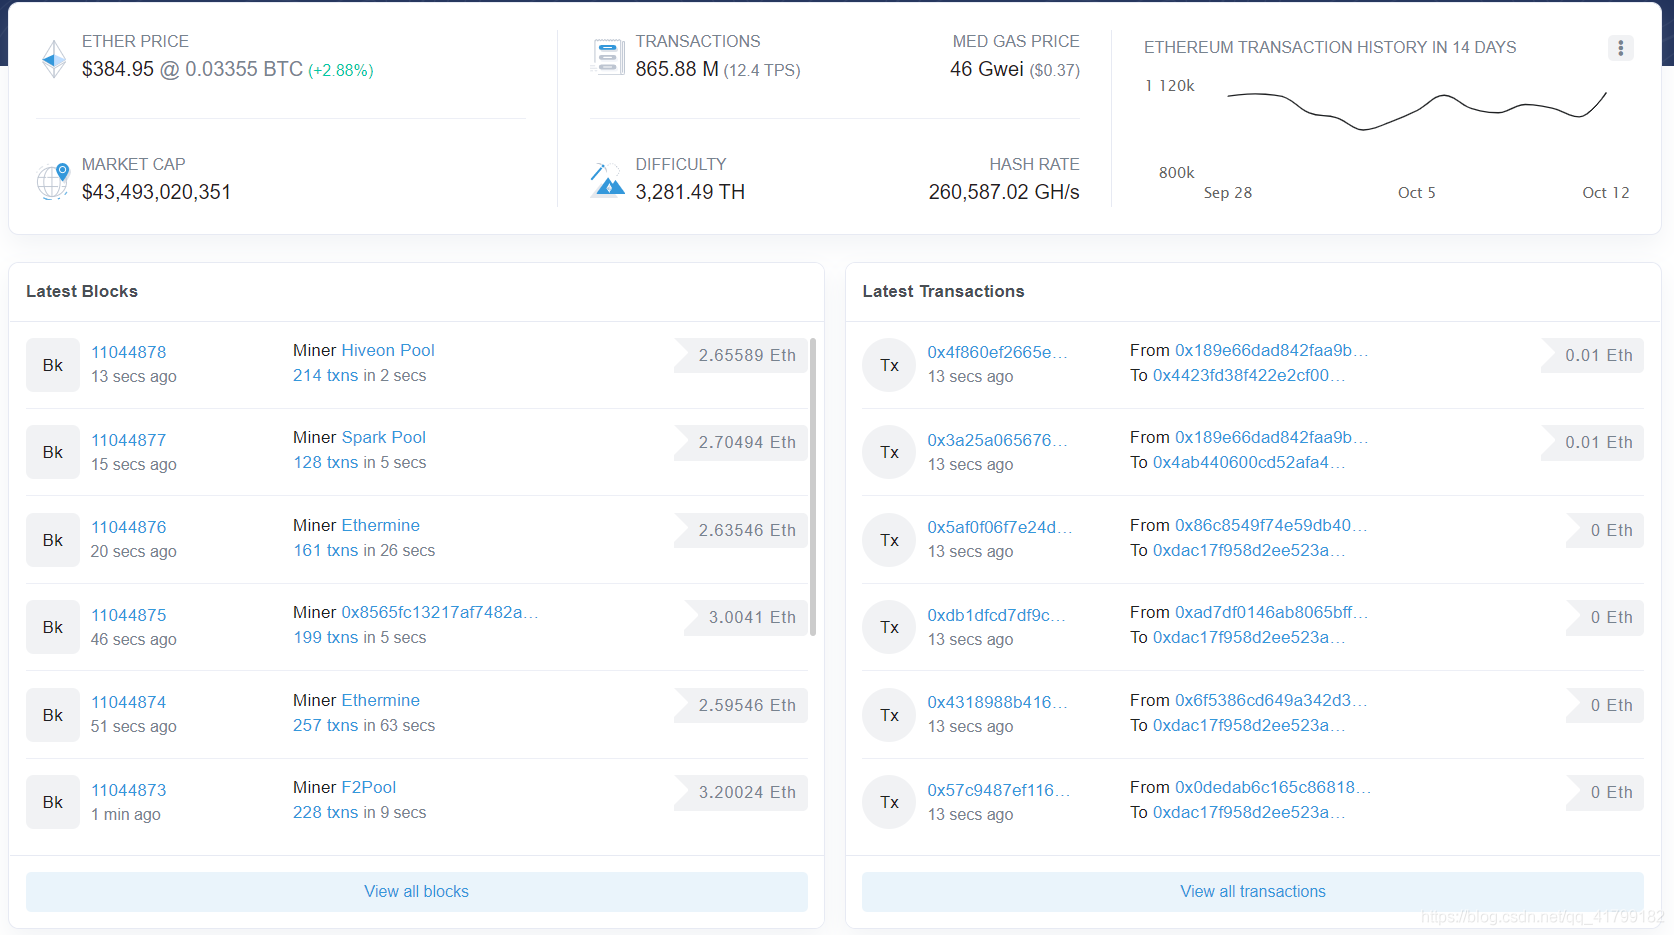Screen dimensions: 1674x935
Task: Open block 11044878
Action: pyautogui.click(x=128, y=352)
